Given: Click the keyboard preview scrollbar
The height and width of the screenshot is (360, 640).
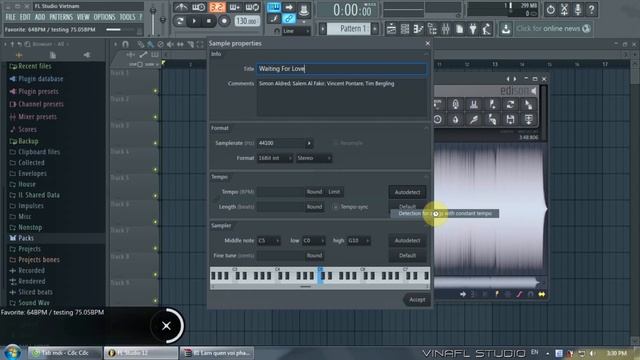Looking at the screenshot, I should [x=319, y=287].
